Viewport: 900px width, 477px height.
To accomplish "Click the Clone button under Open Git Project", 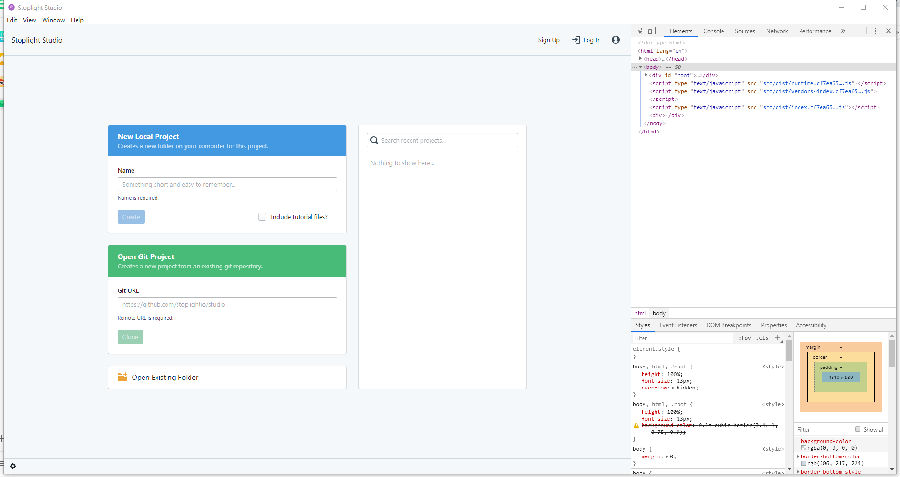I will coord(130,337).
